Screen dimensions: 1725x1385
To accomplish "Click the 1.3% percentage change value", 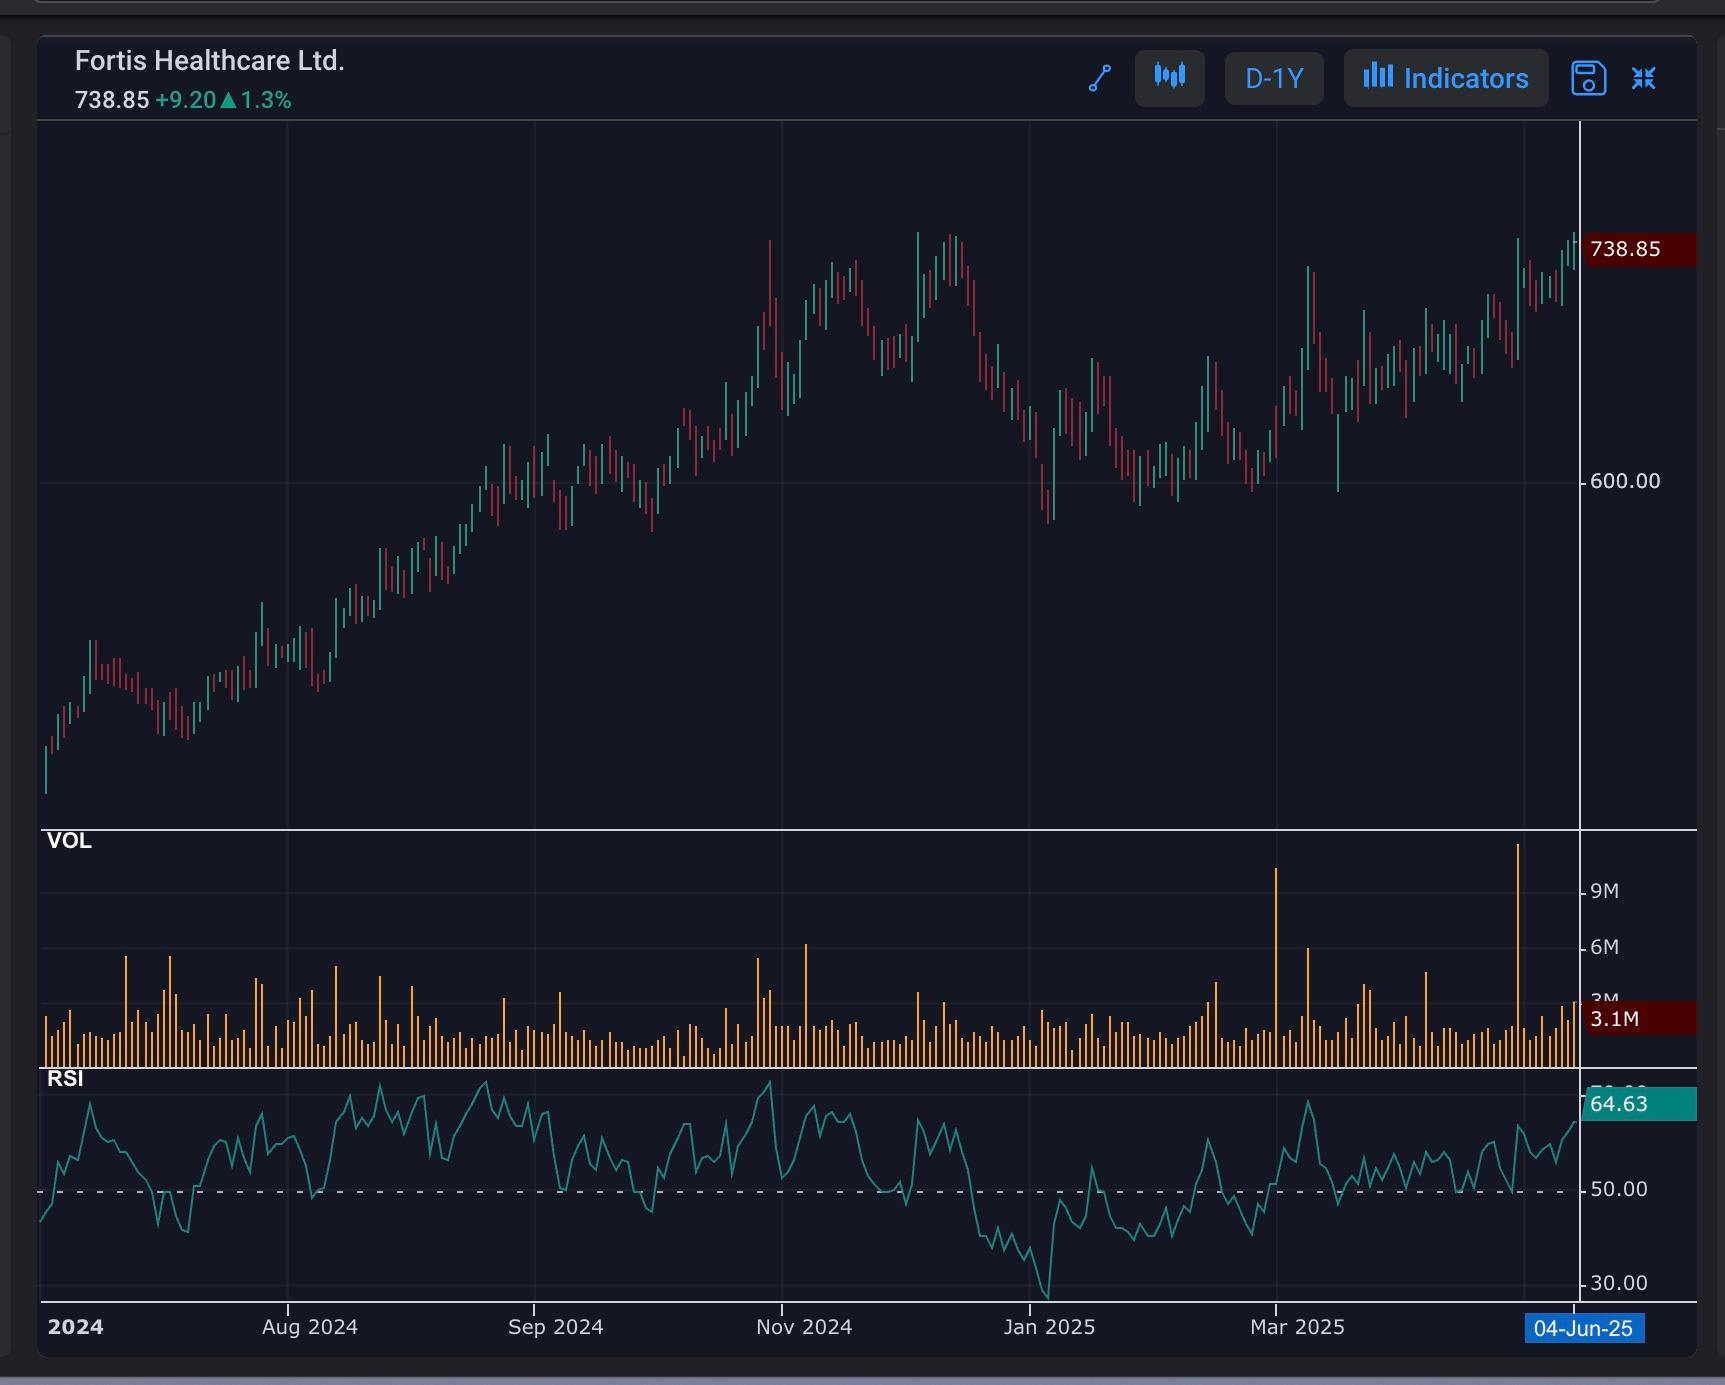I will coord(266,100).
